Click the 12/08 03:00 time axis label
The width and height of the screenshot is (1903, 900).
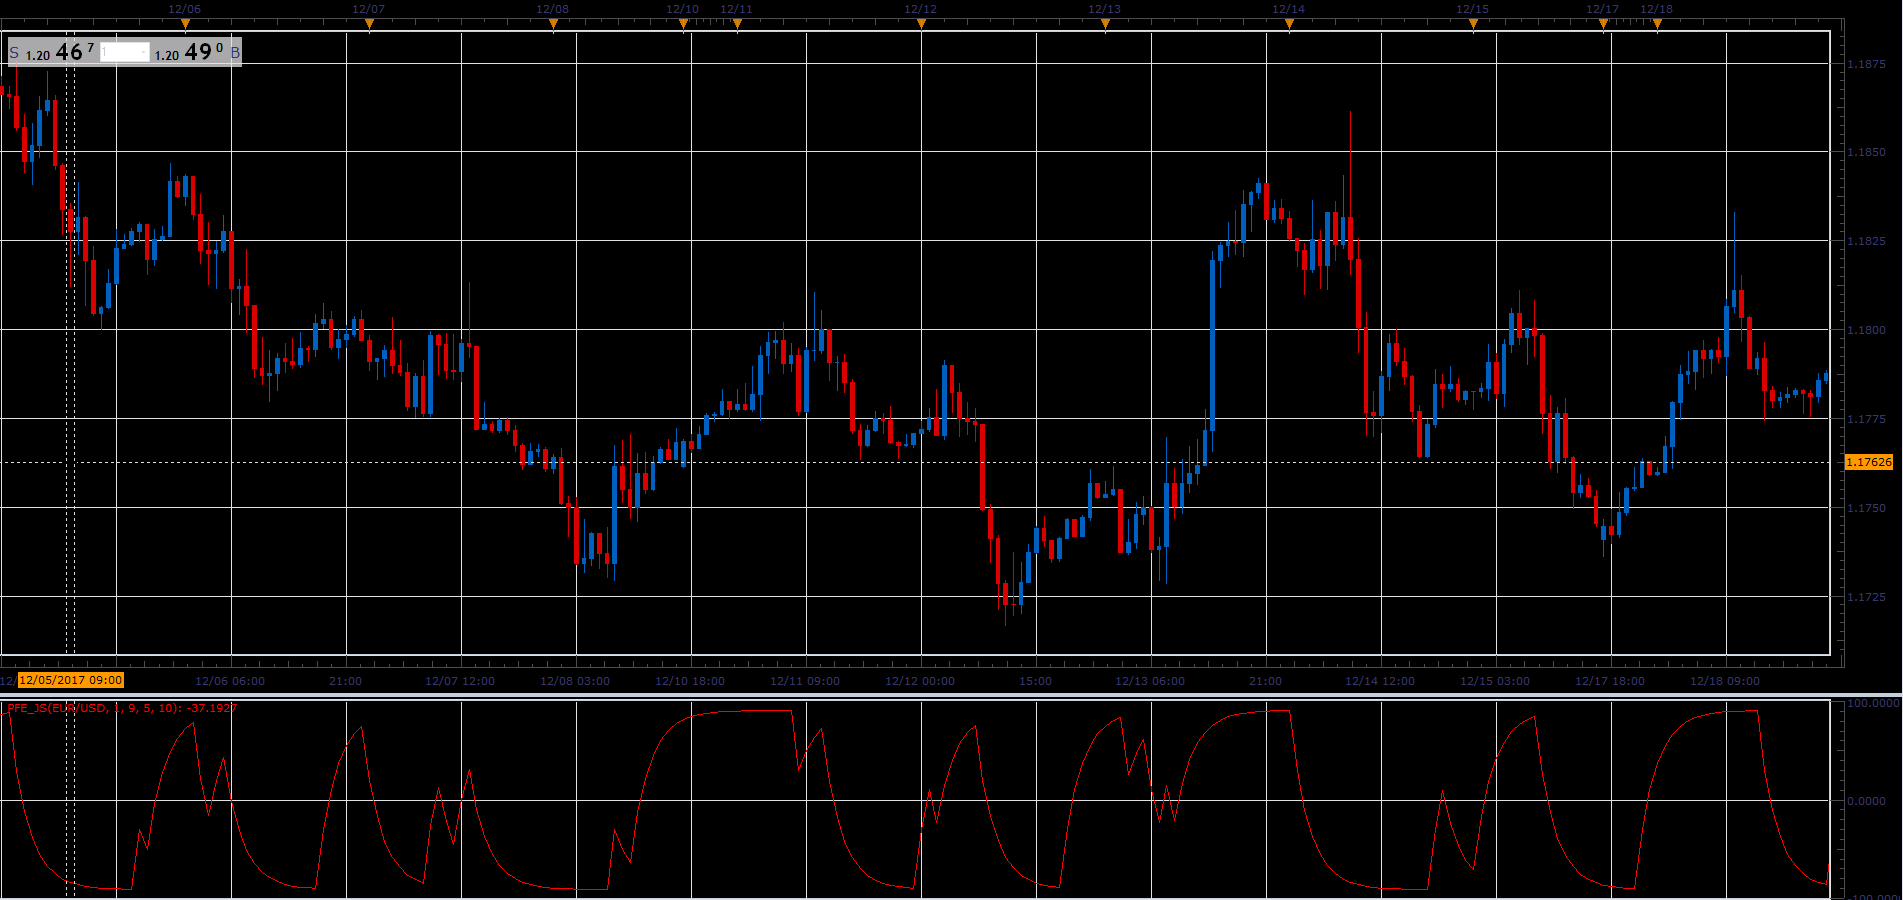click(575, 681)
